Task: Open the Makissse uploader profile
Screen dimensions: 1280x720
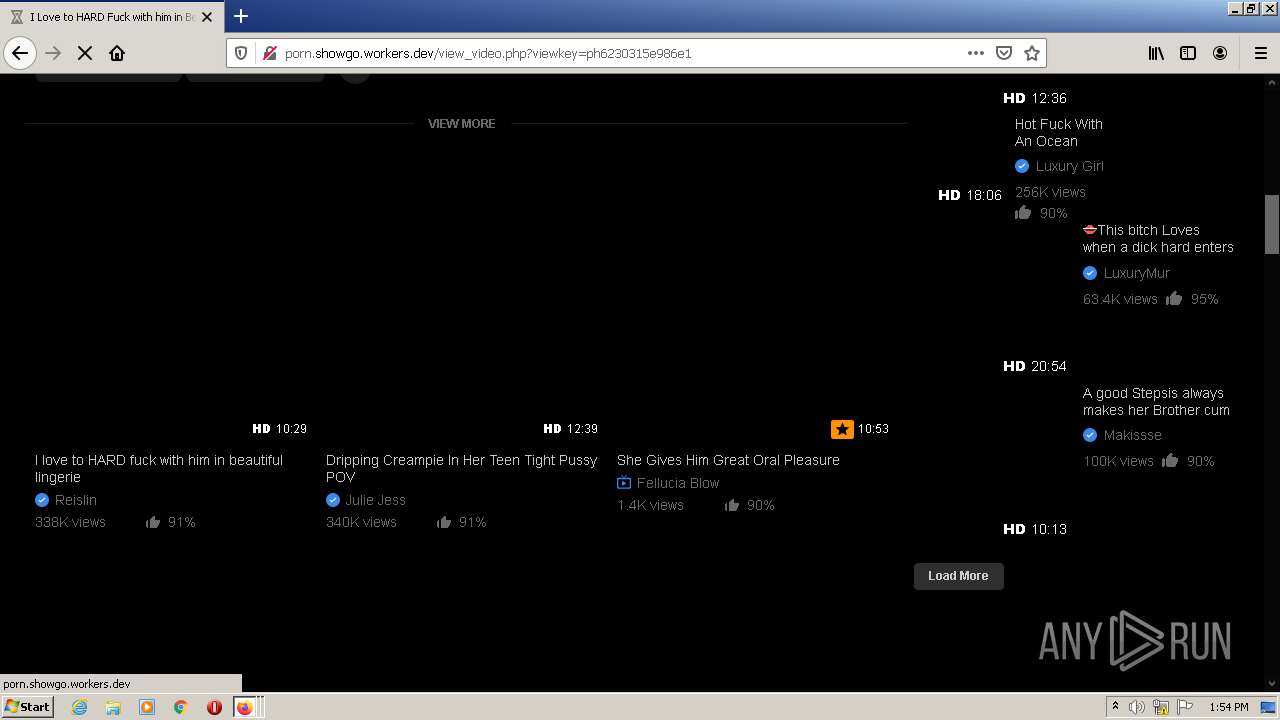Action: 1132,435
